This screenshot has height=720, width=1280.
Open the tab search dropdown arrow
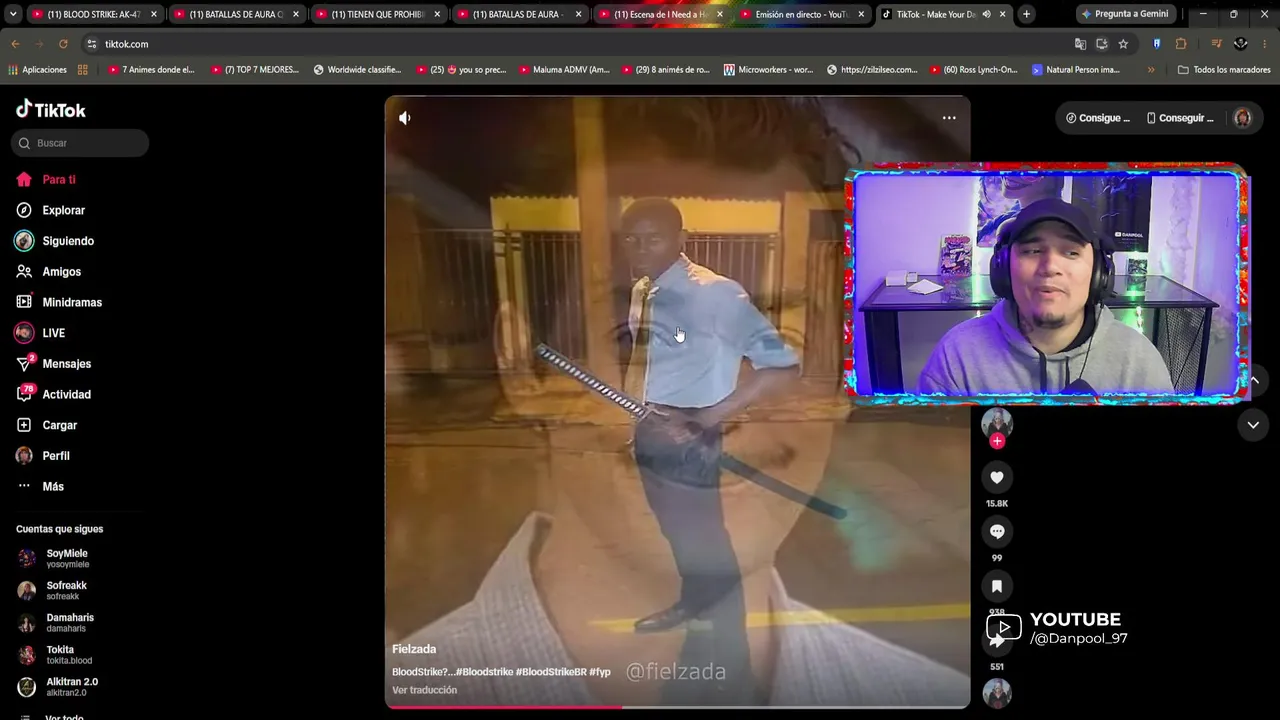(13, 14)
